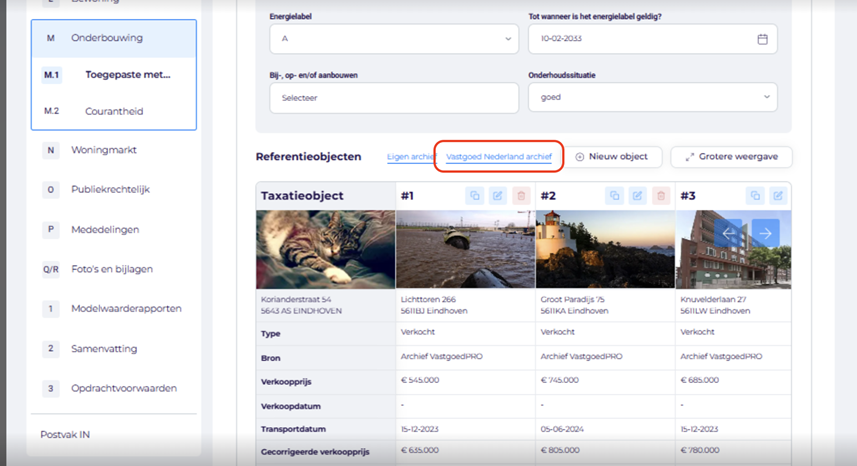Delete reference object #1
The image size is (857, 466).
click(x=520, y=196)
